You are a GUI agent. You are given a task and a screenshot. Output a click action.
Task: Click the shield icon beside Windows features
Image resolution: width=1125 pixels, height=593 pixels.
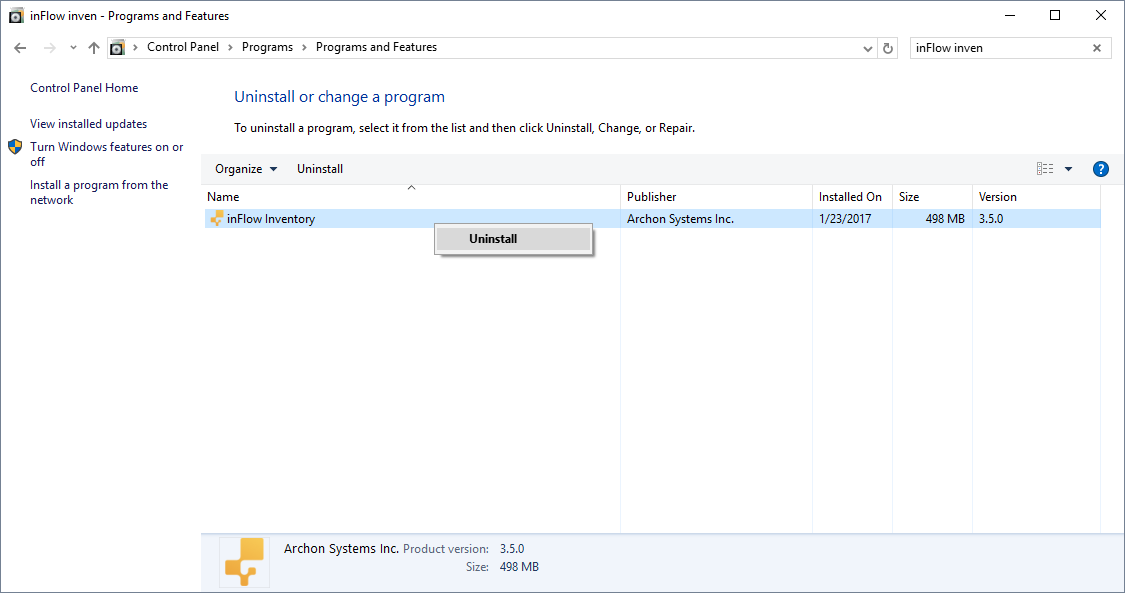pos(15,147)
